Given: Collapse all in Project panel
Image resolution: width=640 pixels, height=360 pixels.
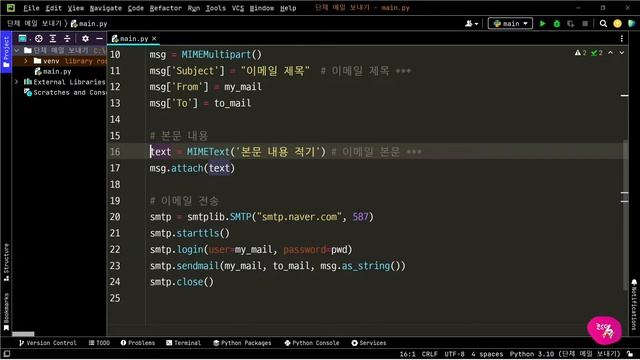Looking at the screenshot, I should click(67, 38).
